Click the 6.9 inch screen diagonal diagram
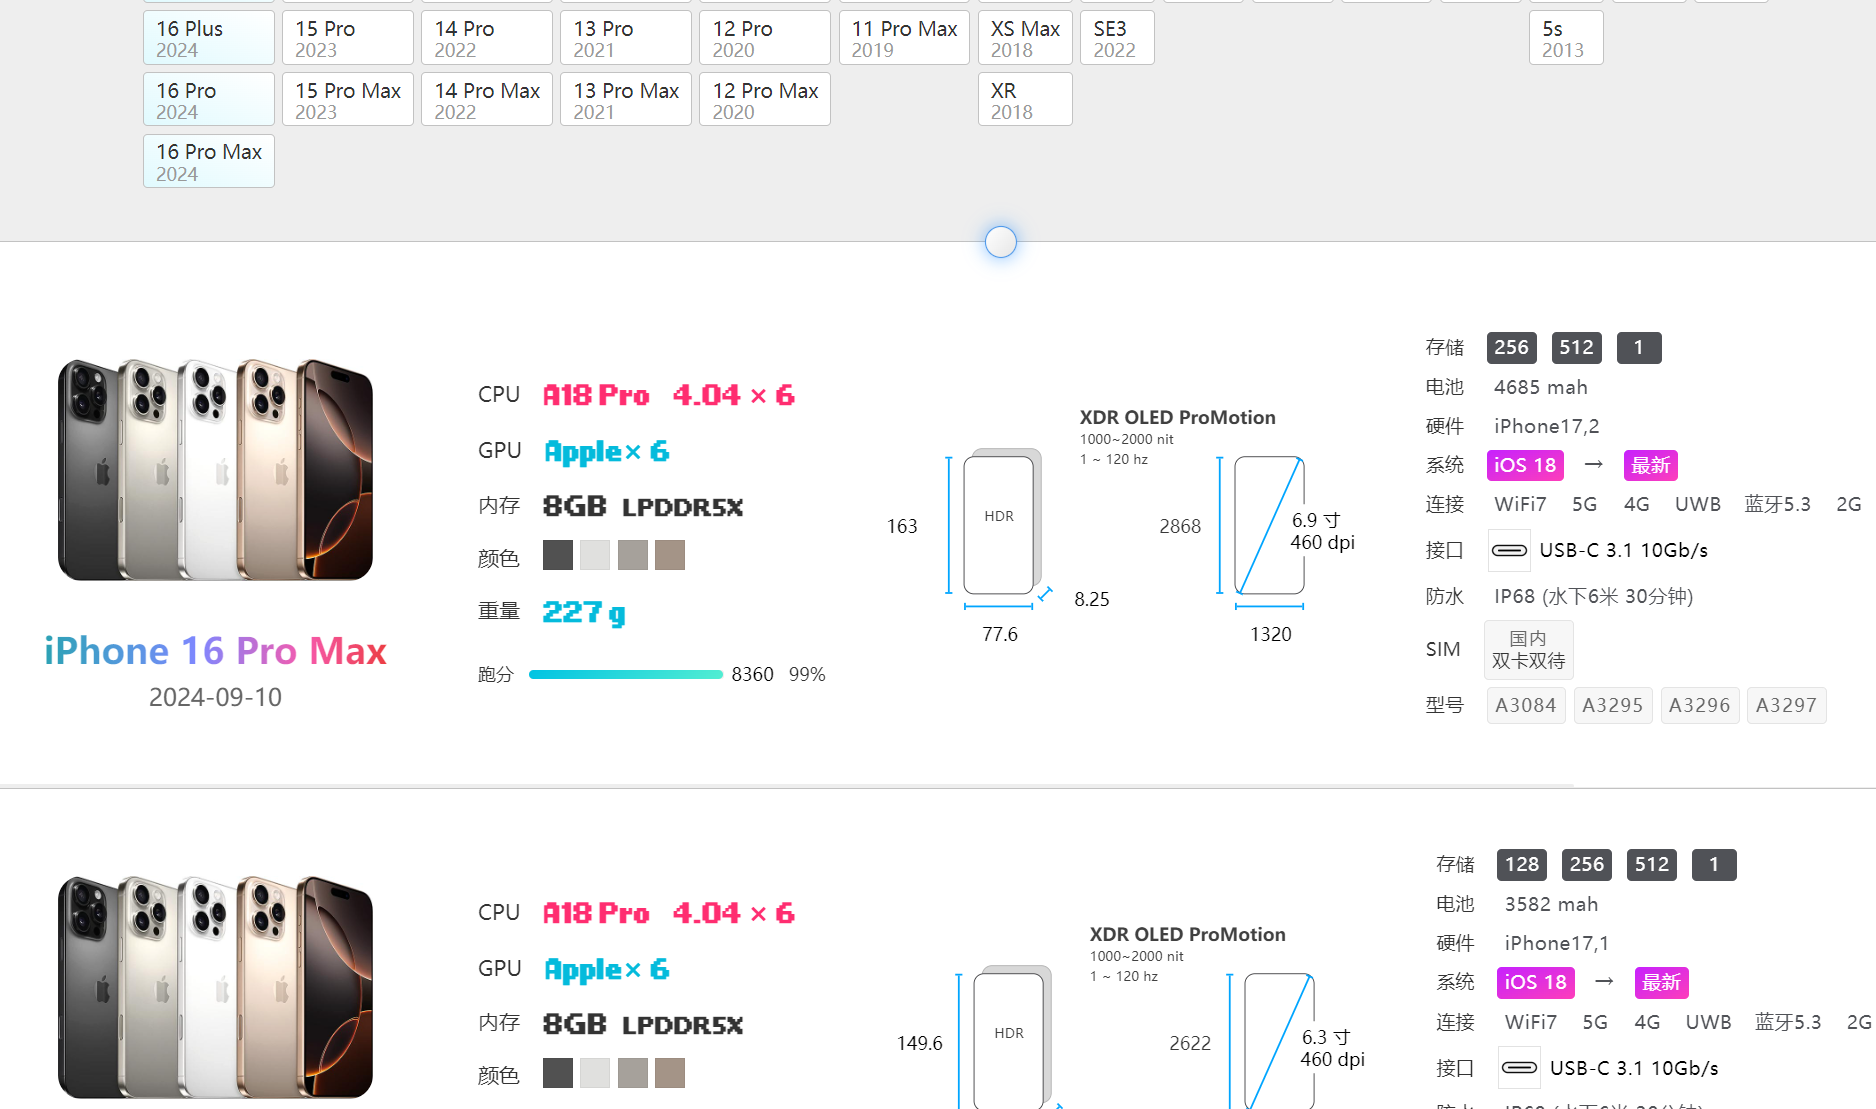The width and height of the screenshot is (1876, 1109). (1269, 525)
